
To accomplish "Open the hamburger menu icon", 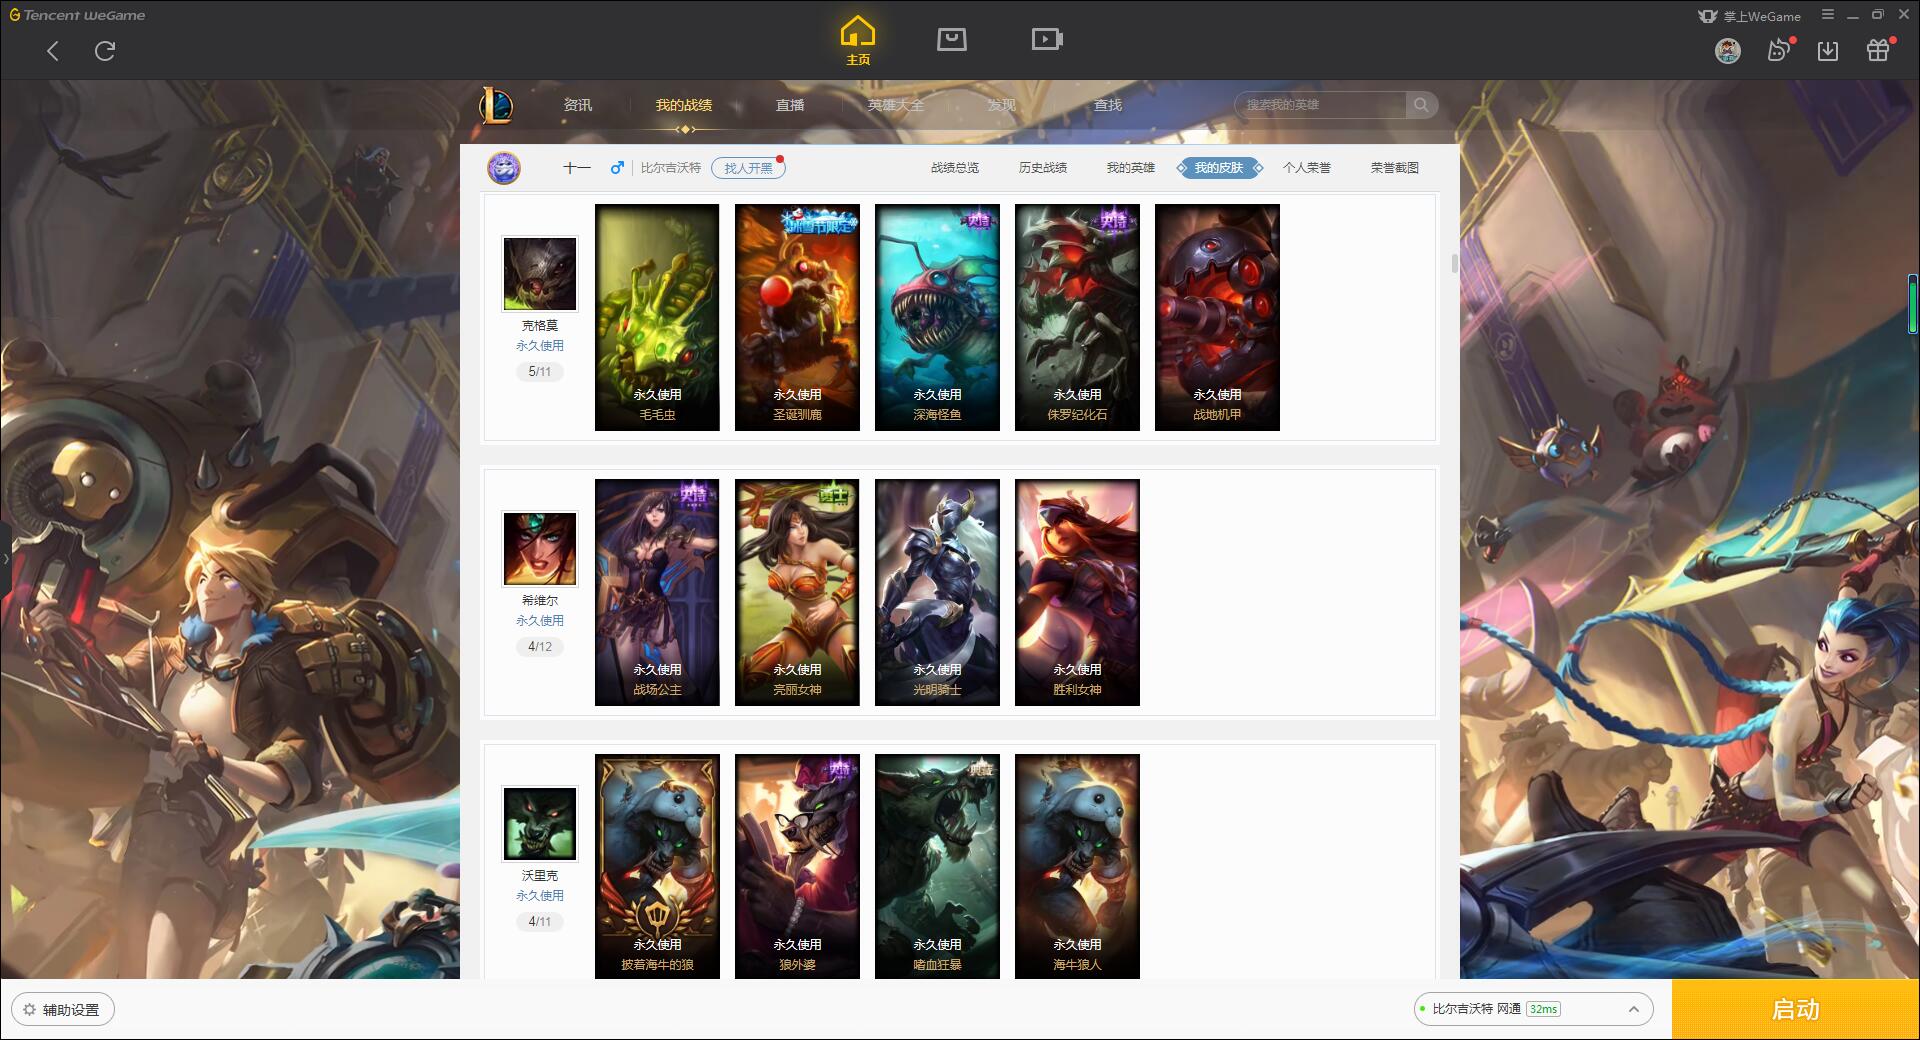I will (x=1828, y=15).
